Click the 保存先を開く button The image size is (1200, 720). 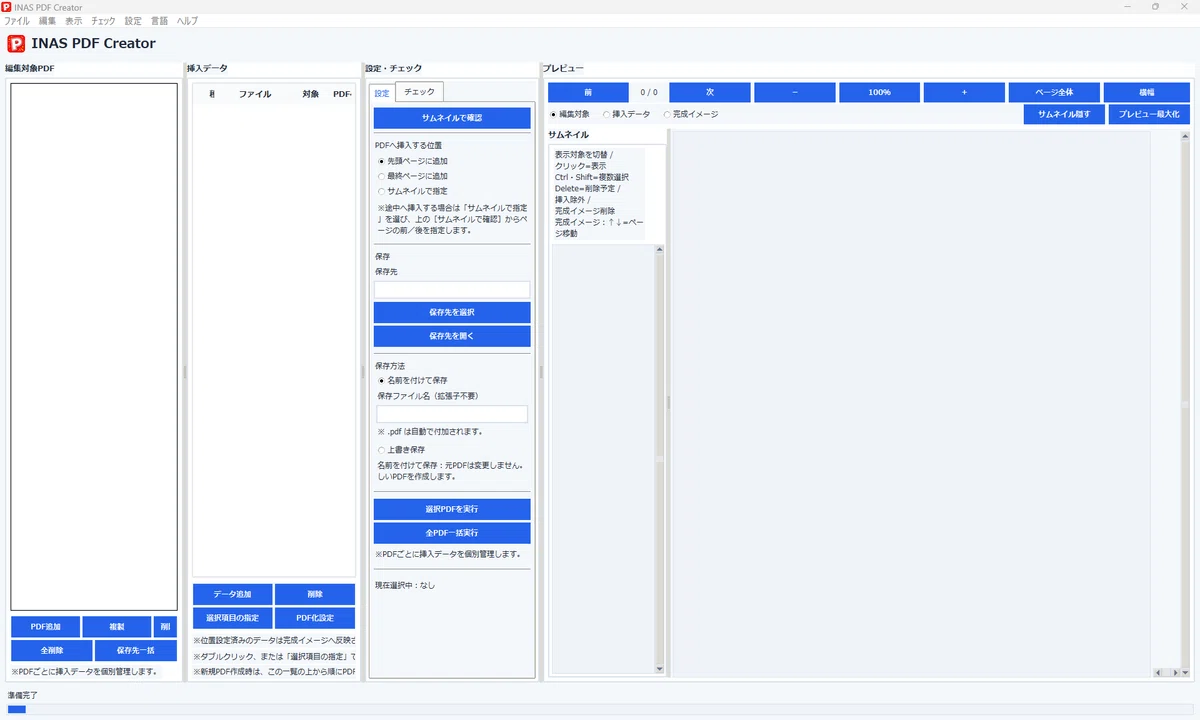click(452, 336)
